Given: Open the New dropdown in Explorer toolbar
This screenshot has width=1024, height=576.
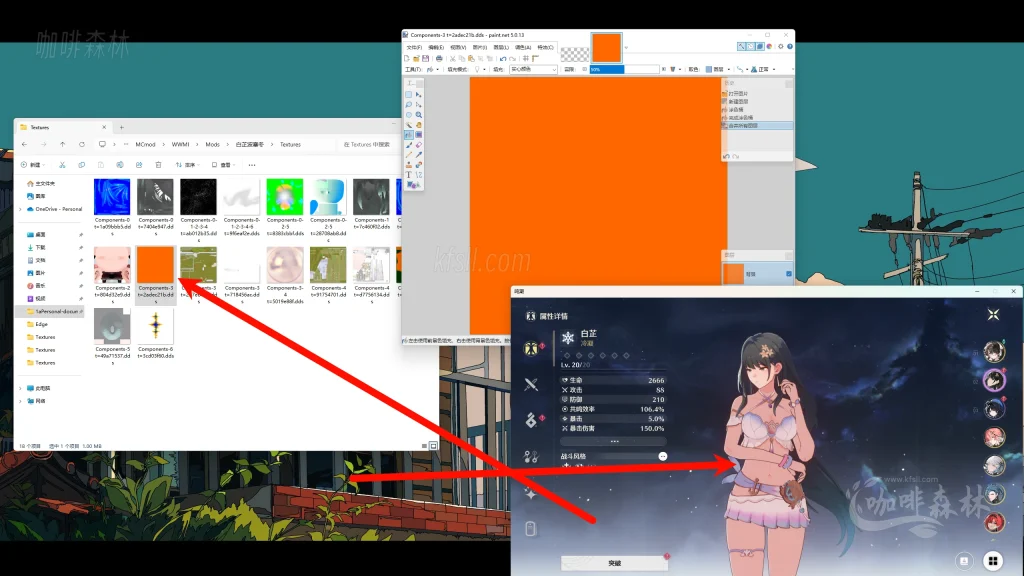Looking at the screenshot, I should [33, 165].
